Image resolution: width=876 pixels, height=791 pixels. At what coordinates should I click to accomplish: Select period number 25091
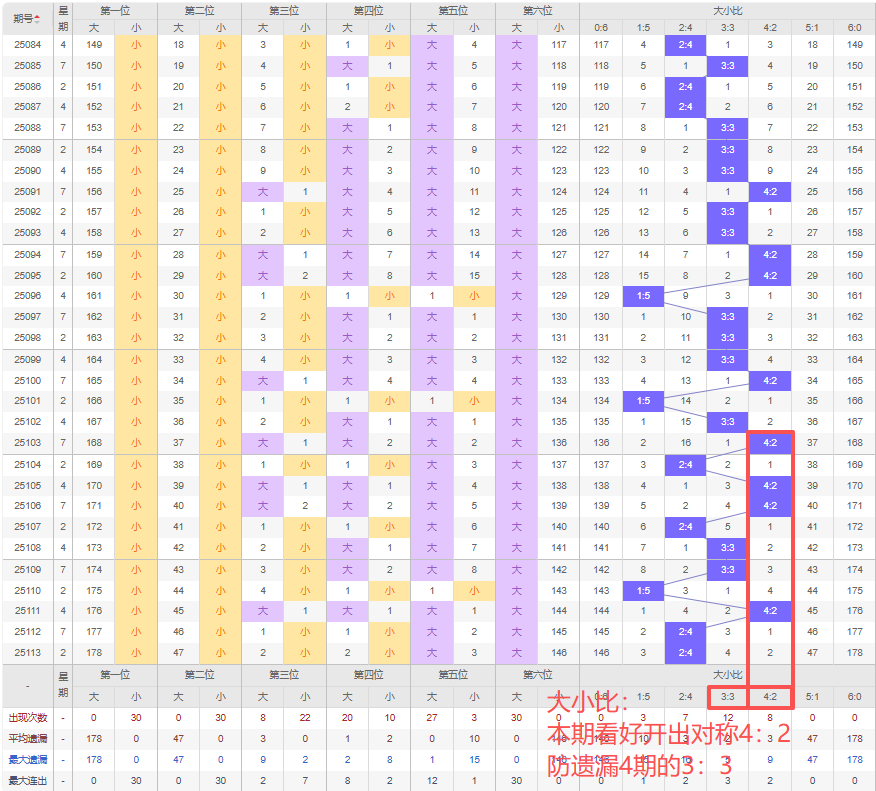[x=28, y=192]
